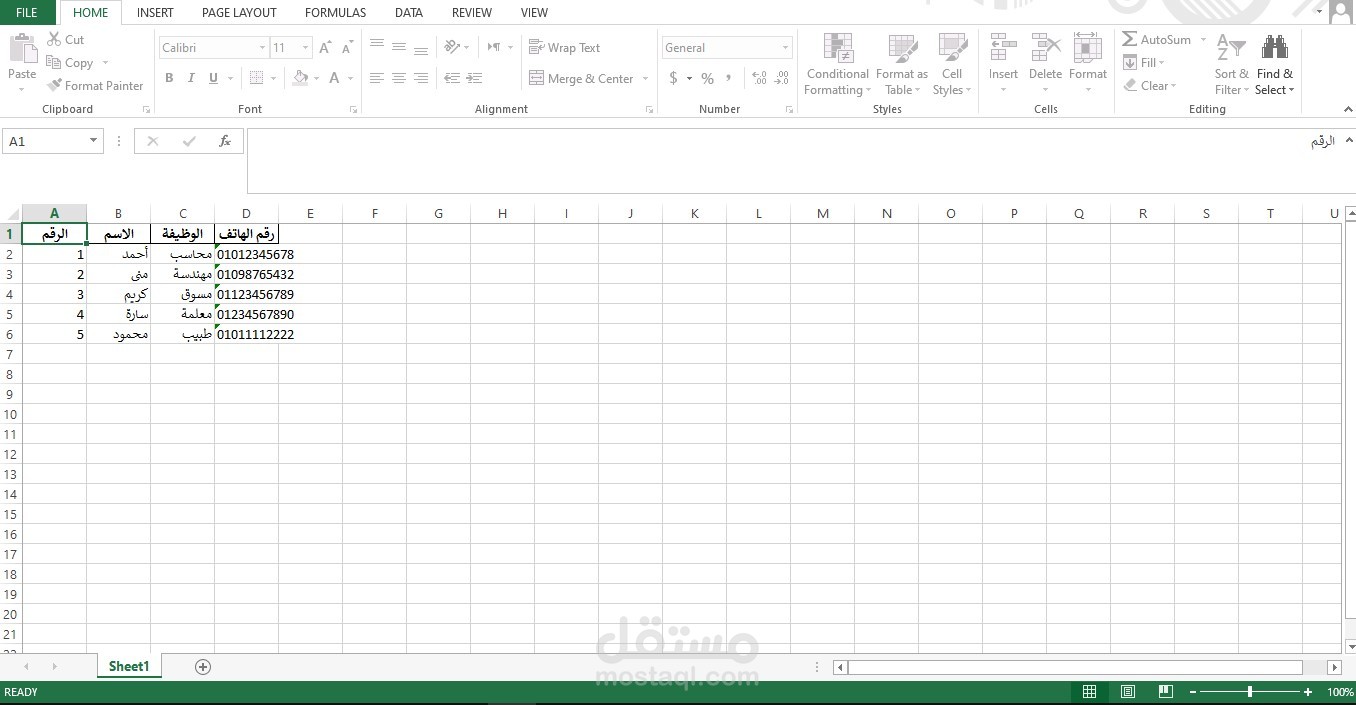The image size is (1356, 705).
Task: Apply cell borders icon
Action: pyautogui.click(x=257, y=78)
